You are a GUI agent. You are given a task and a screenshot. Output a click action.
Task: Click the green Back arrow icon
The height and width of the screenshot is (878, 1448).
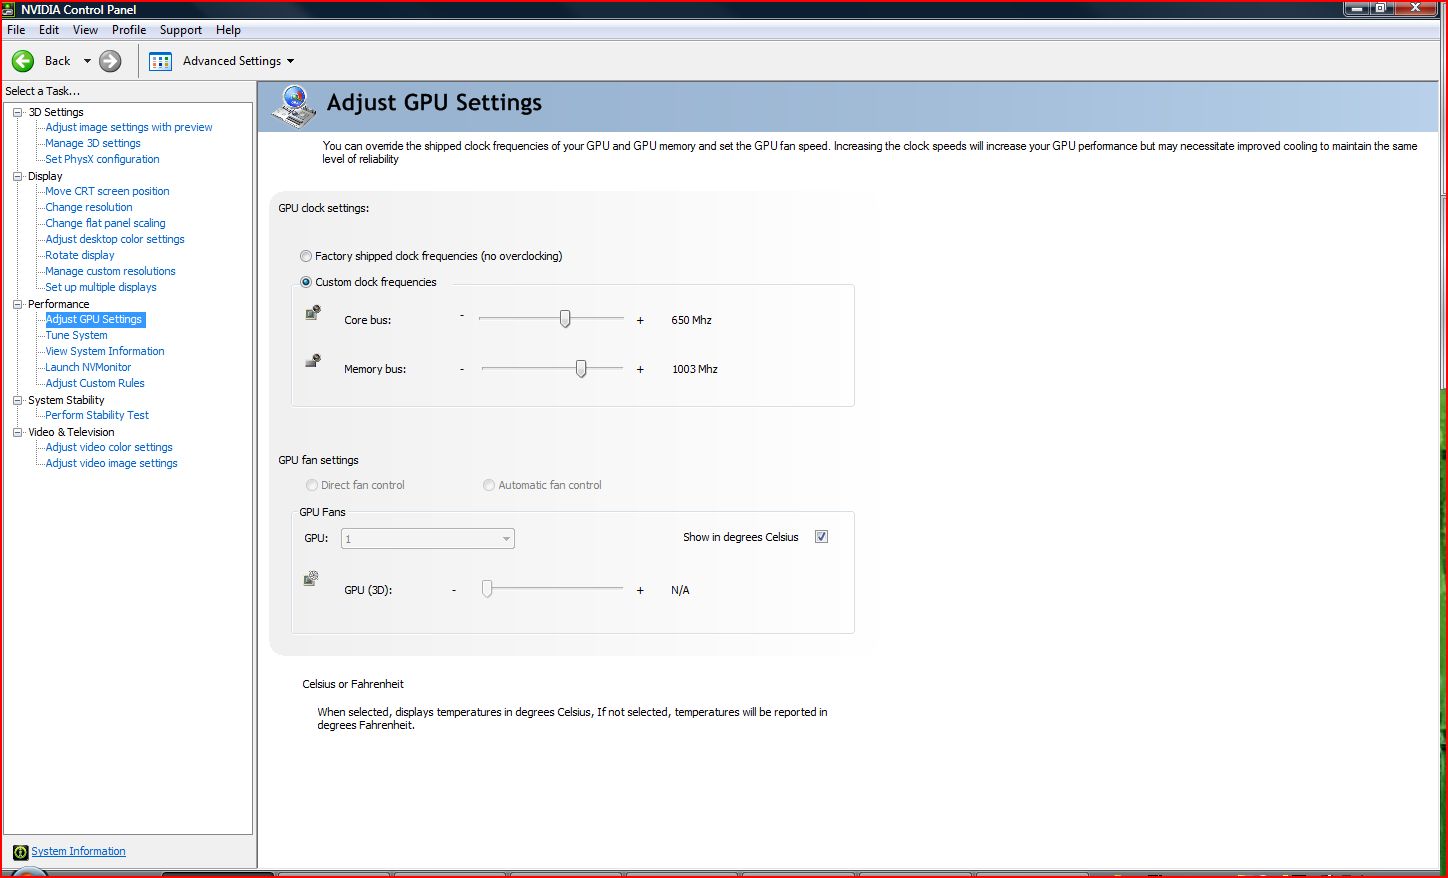tap(23, 61)
